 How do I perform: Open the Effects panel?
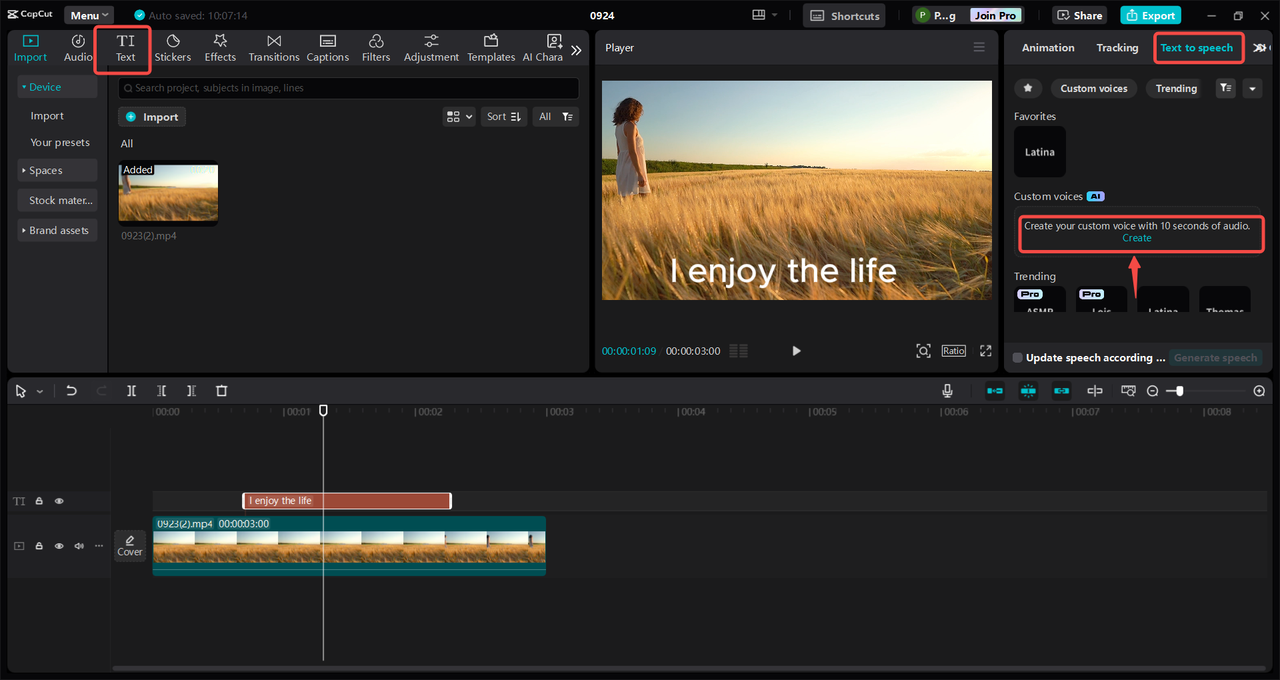point(220,47)
